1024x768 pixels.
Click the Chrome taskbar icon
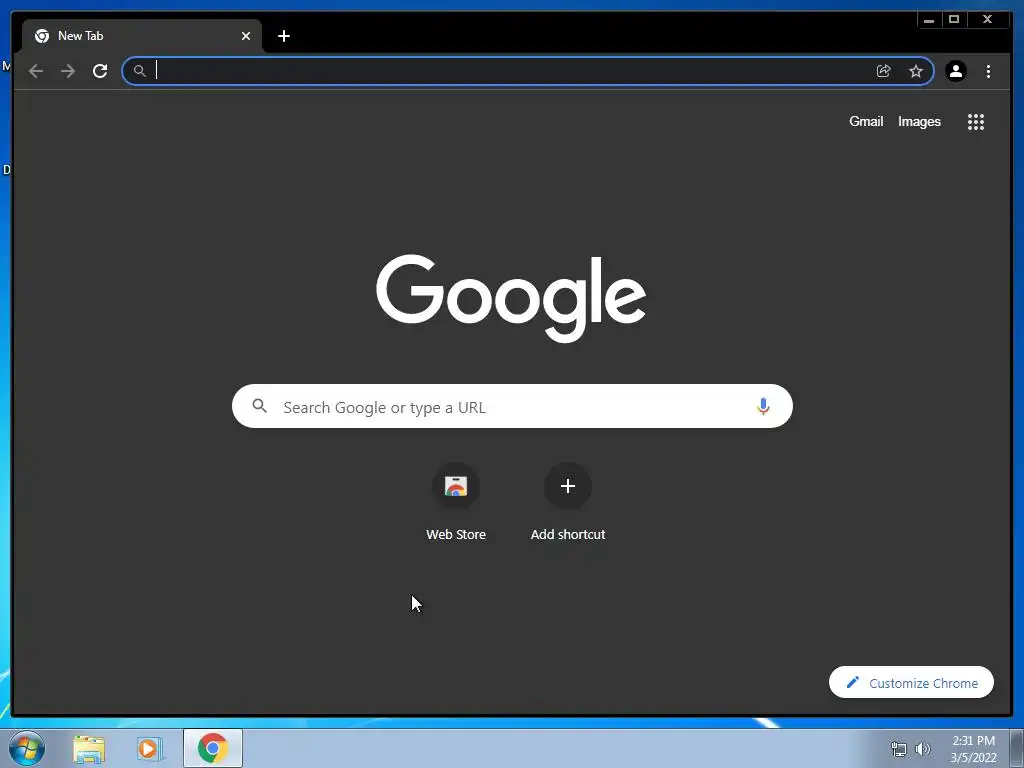click(x=213, y=748)
